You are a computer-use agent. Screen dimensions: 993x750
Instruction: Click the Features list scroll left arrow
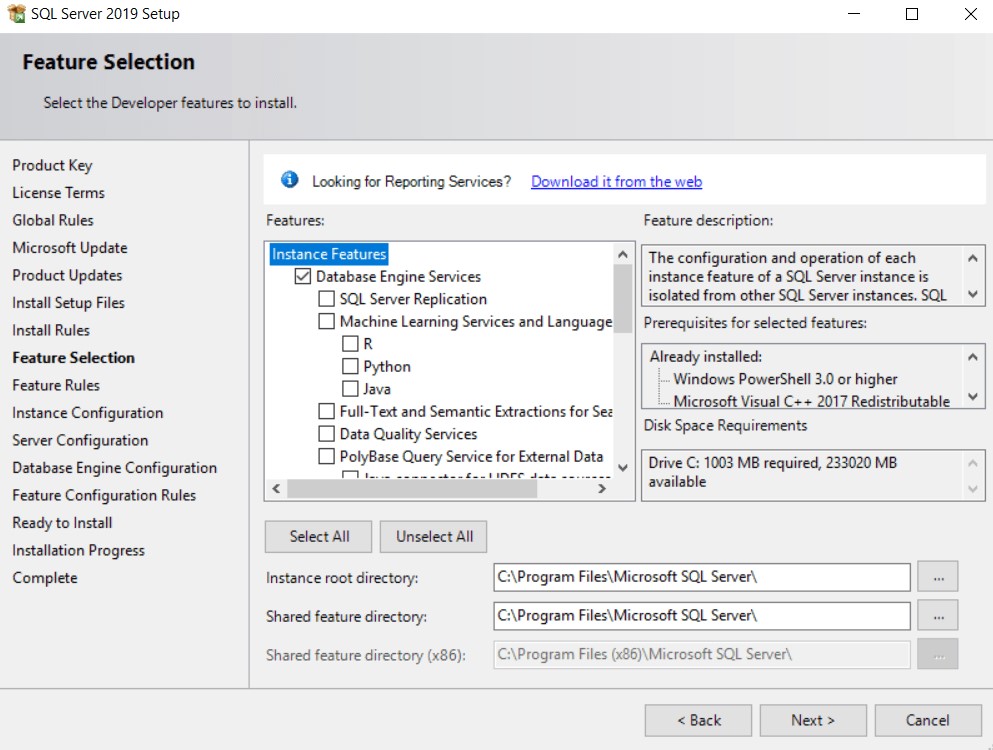tap(276, 488)
